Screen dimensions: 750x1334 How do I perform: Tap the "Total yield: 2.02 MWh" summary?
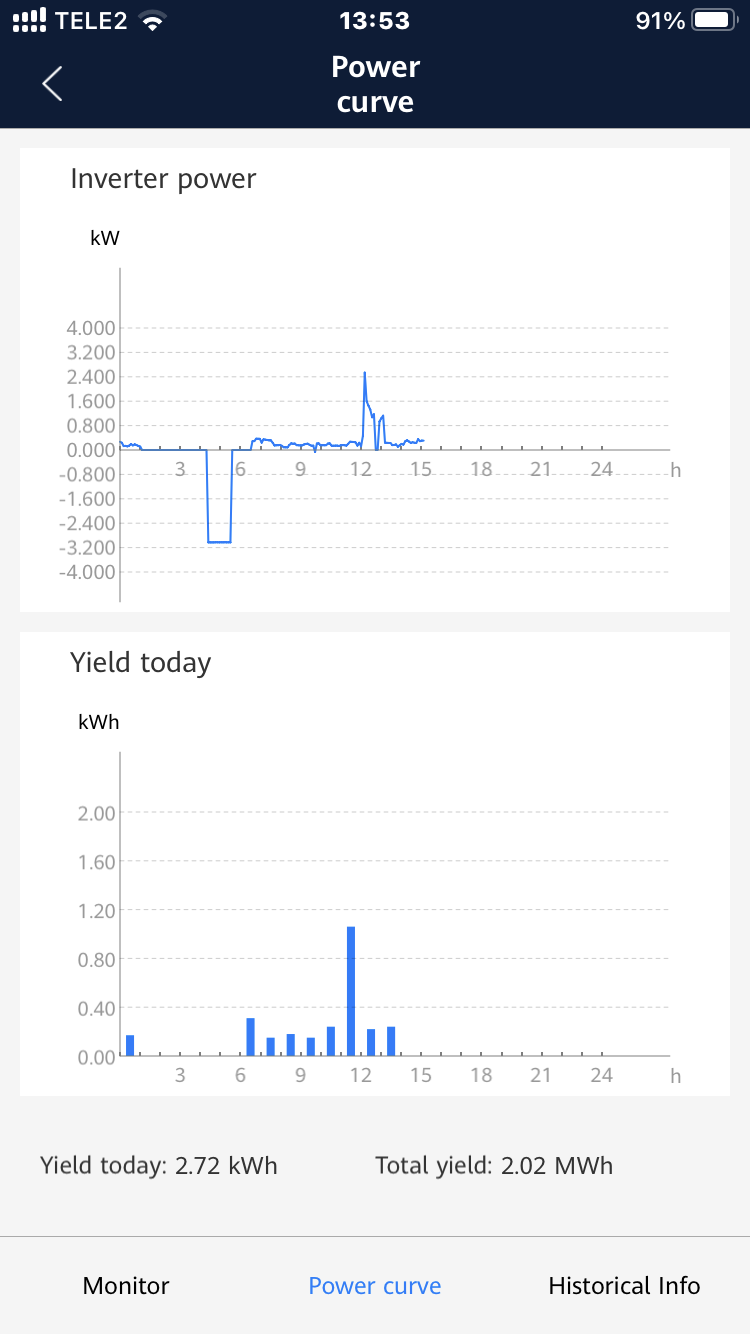(494, 1165)
